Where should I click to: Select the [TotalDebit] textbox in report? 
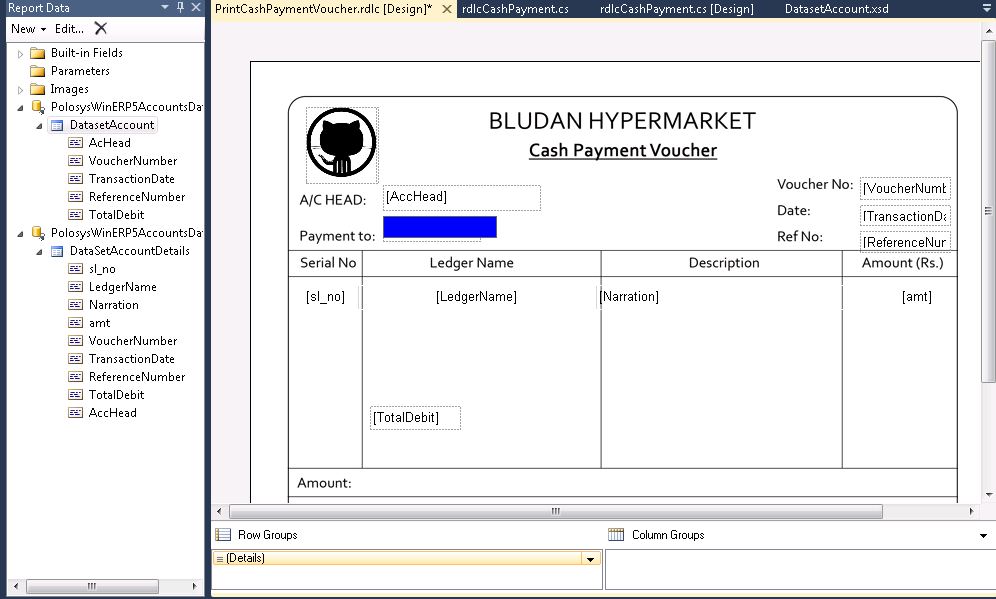point(415,418)
